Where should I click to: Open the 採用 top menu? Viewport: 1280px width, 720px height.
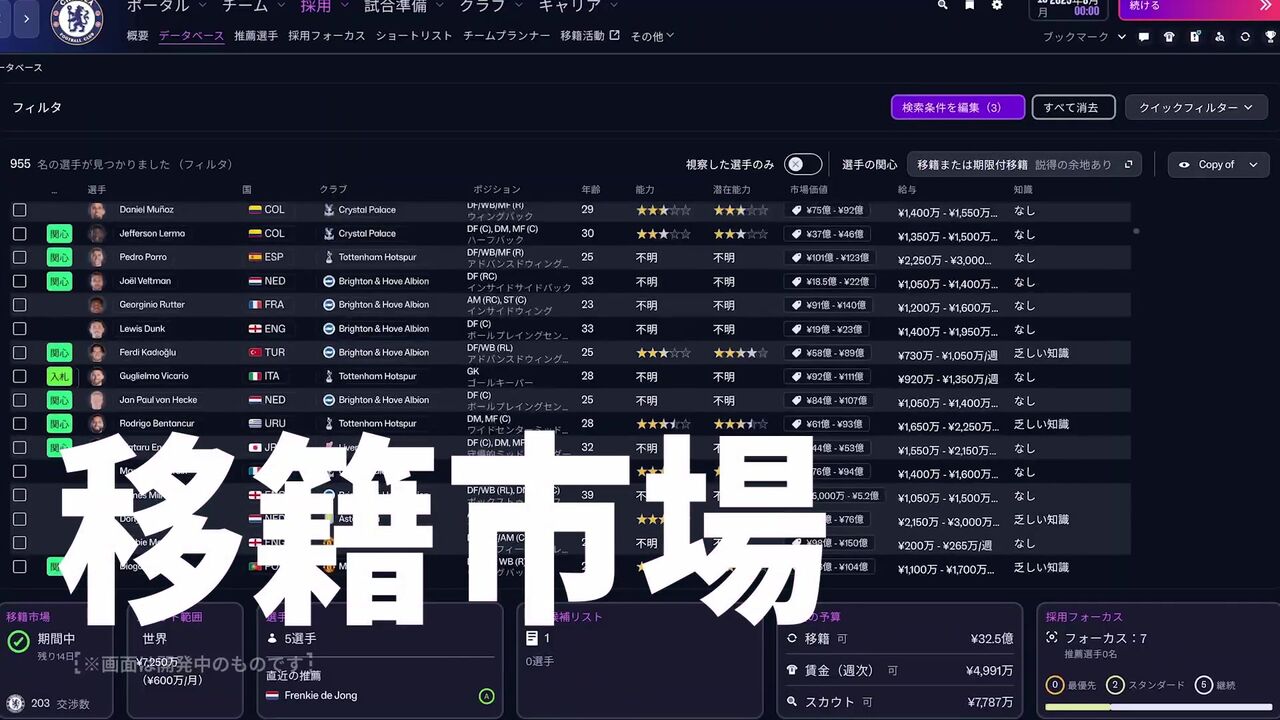pos(325,7)
